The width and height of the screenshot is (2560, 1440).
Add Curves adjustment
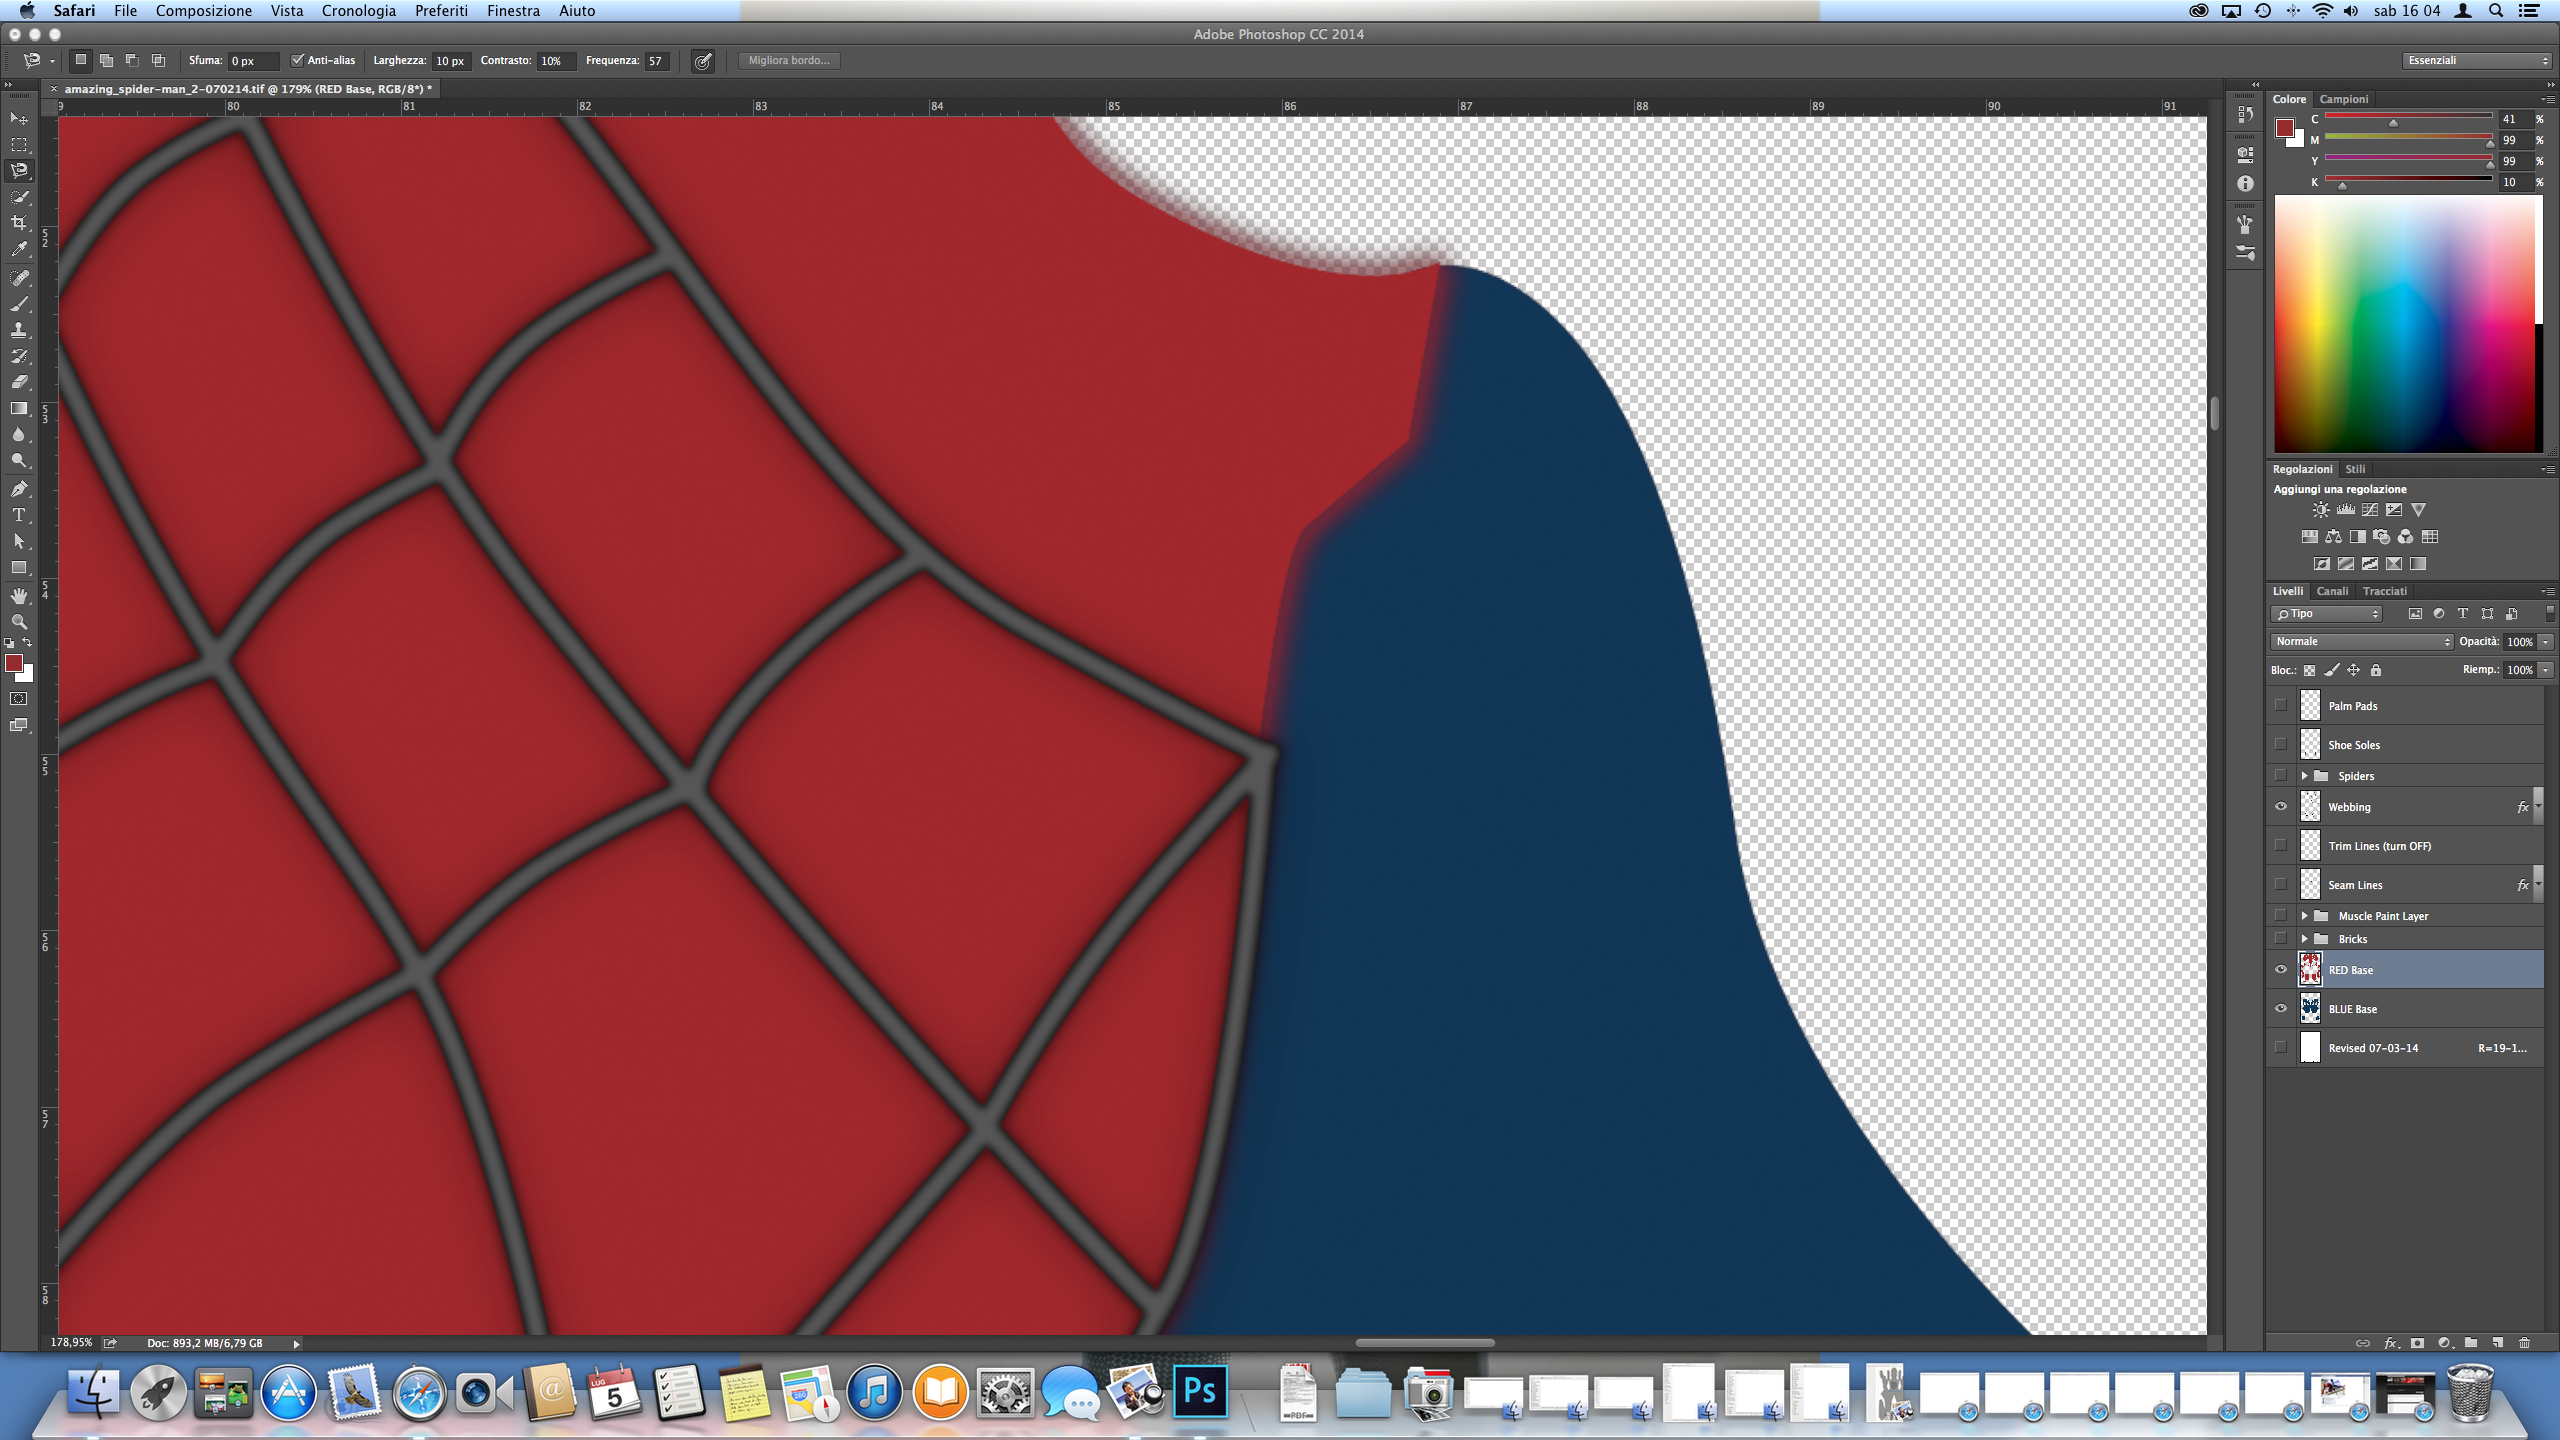coord(2370,510)
